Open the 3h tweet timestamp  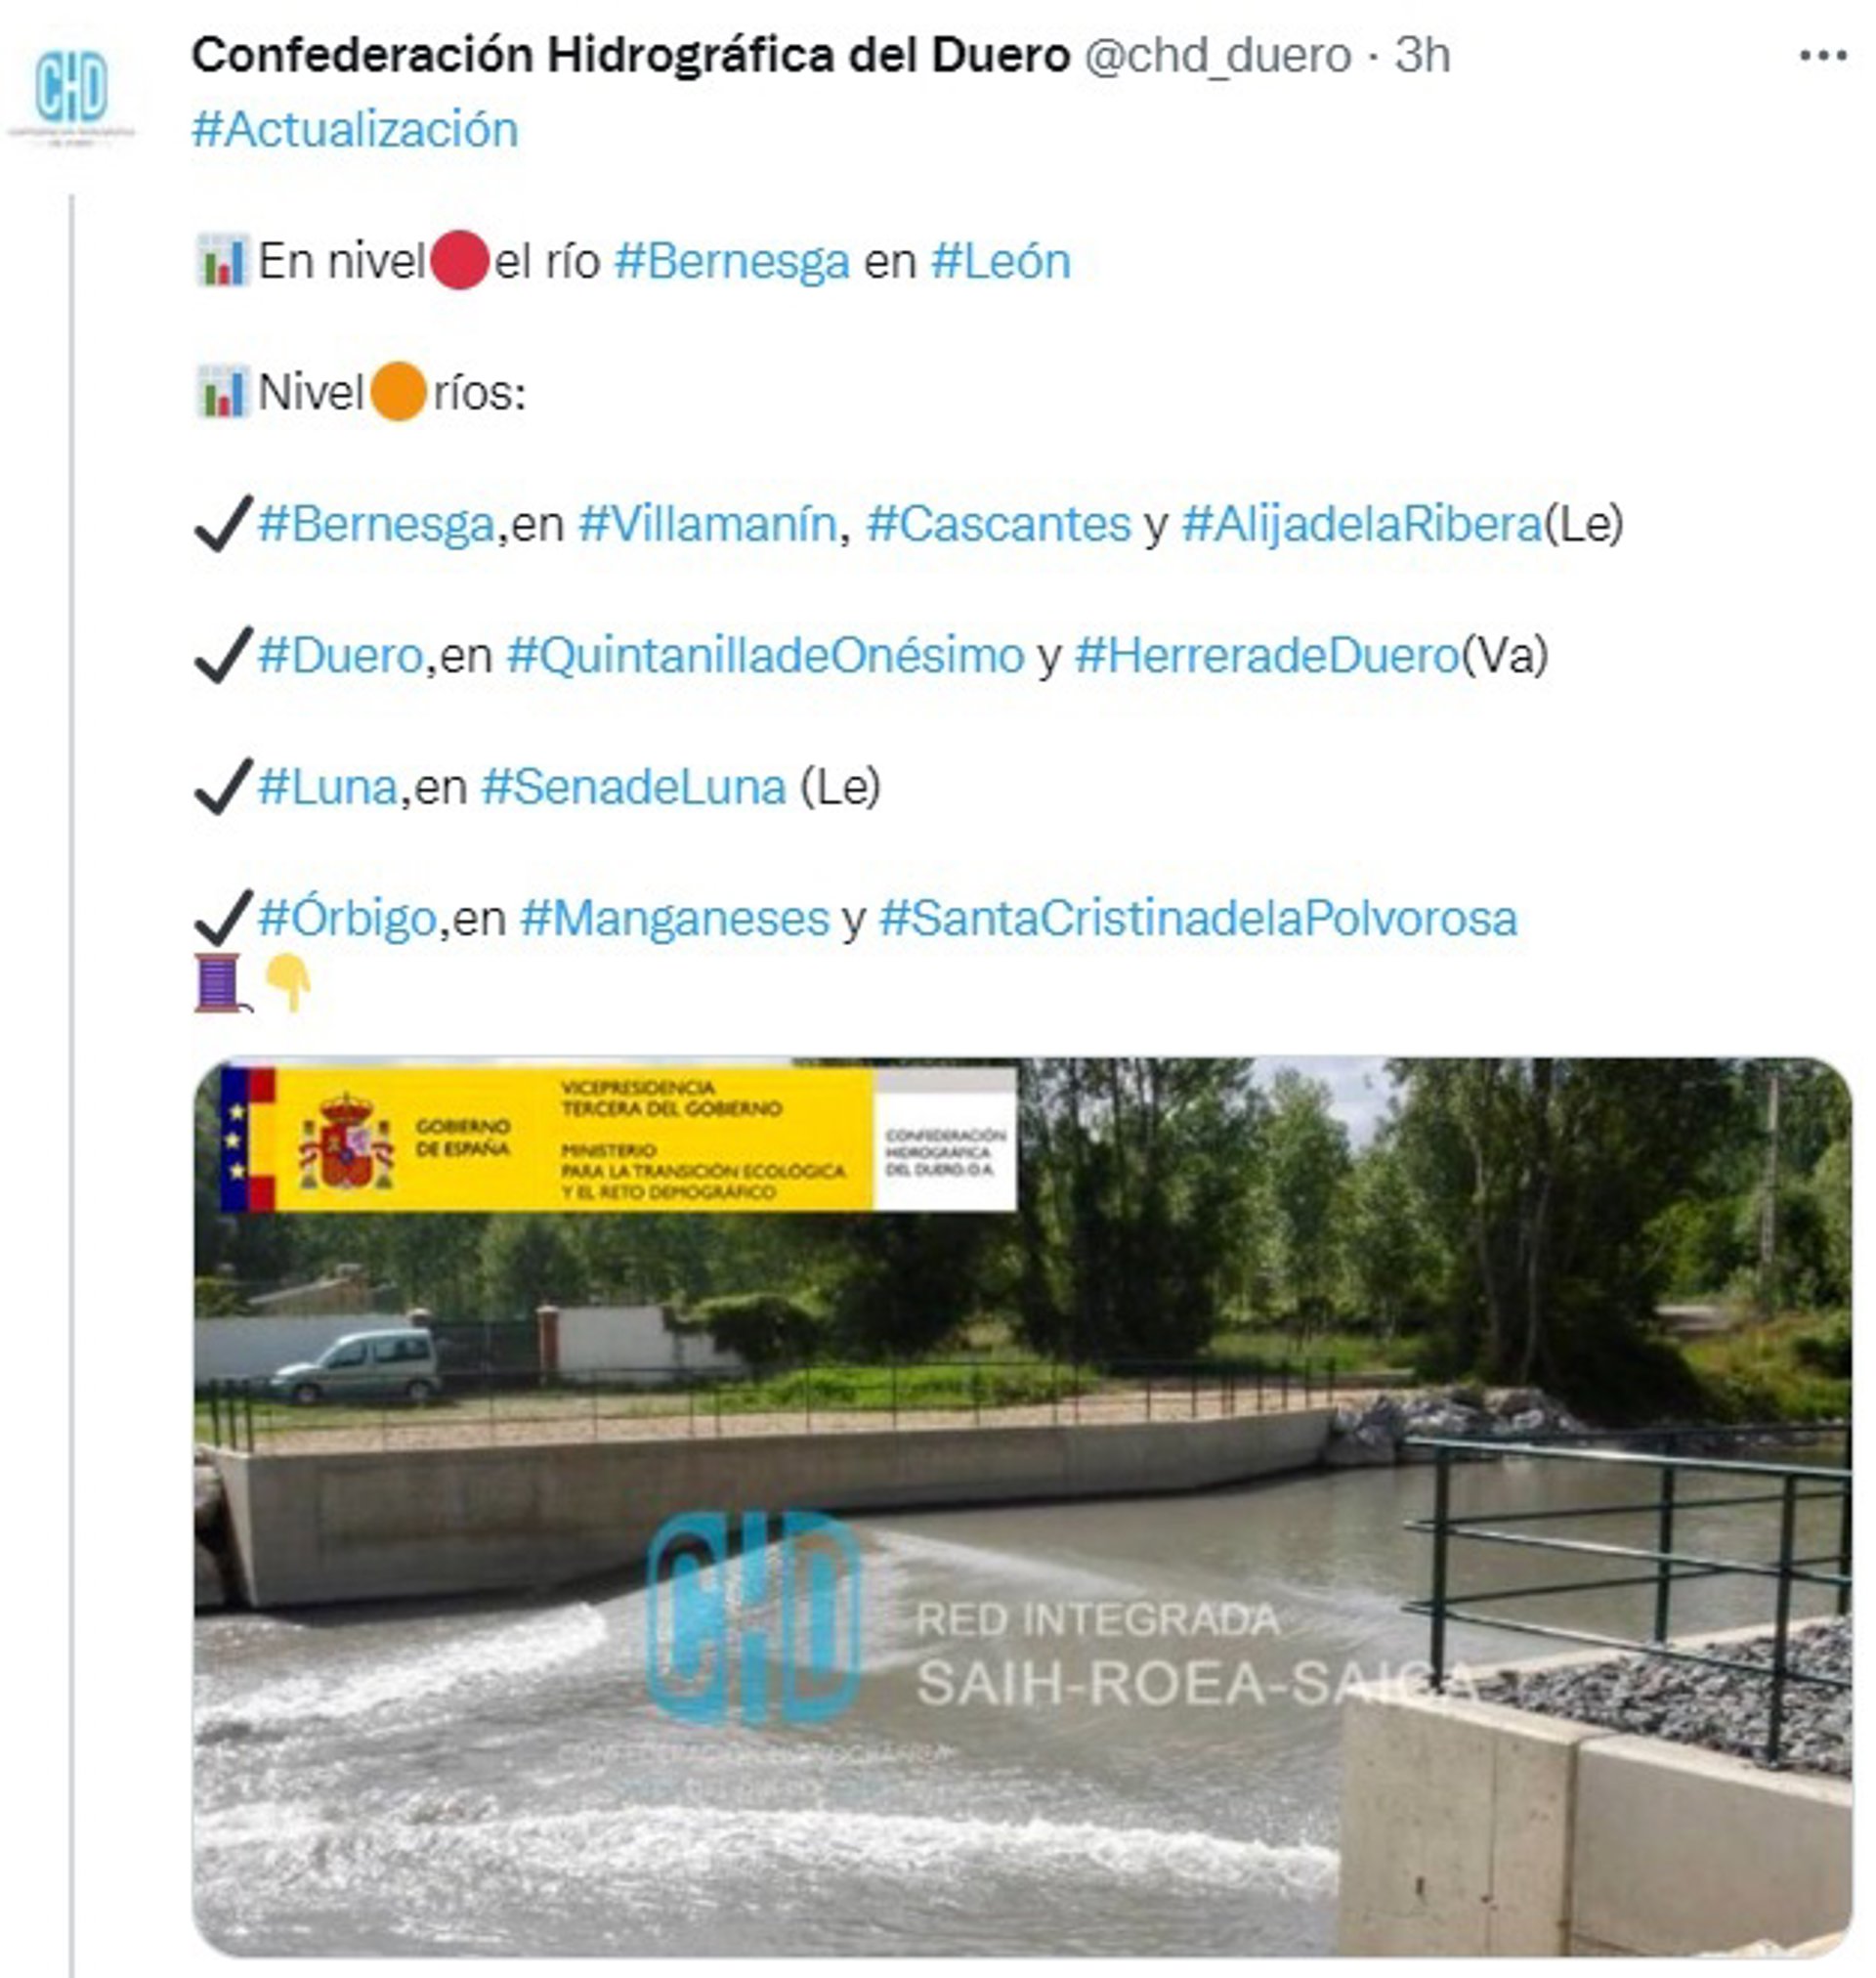coord(1422,56)
